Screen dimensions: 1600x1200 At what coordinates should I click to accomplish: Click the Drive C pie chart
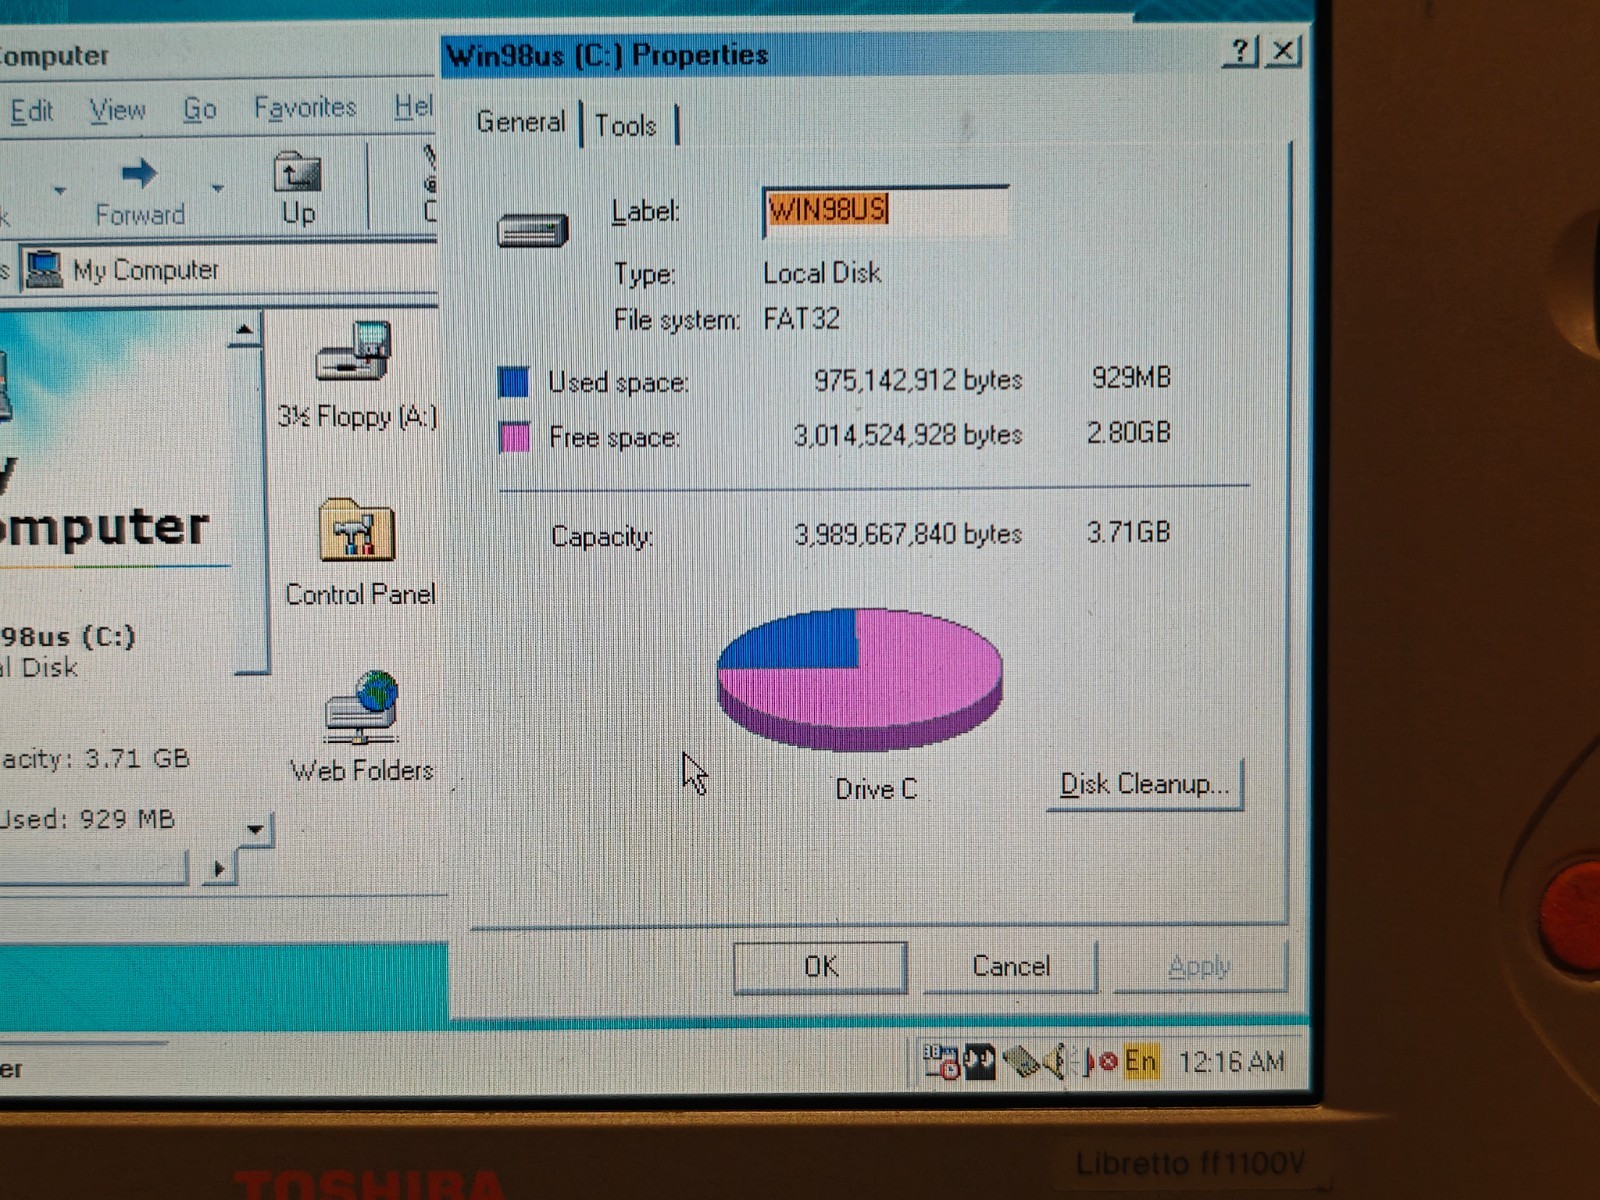point(860,680)
